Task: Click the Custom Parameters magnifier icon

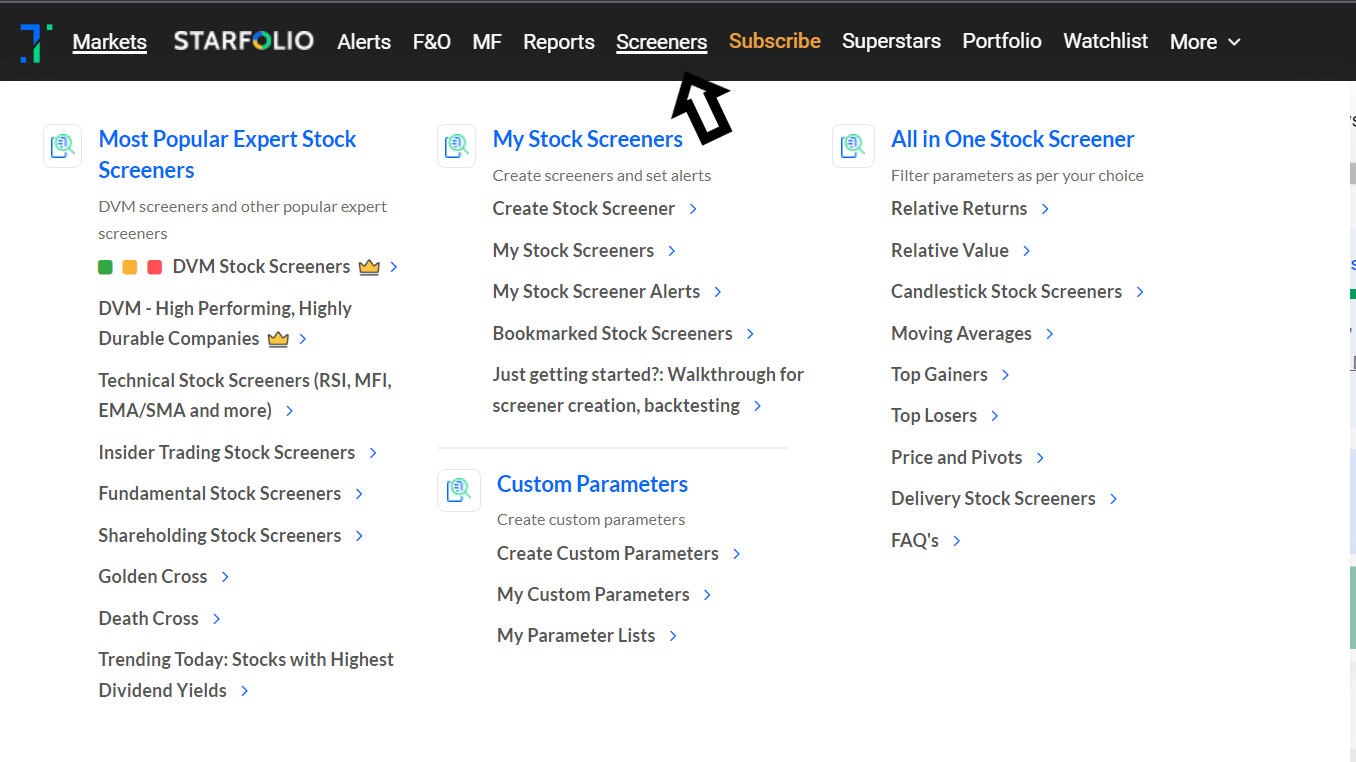Action: click(459, 490)
